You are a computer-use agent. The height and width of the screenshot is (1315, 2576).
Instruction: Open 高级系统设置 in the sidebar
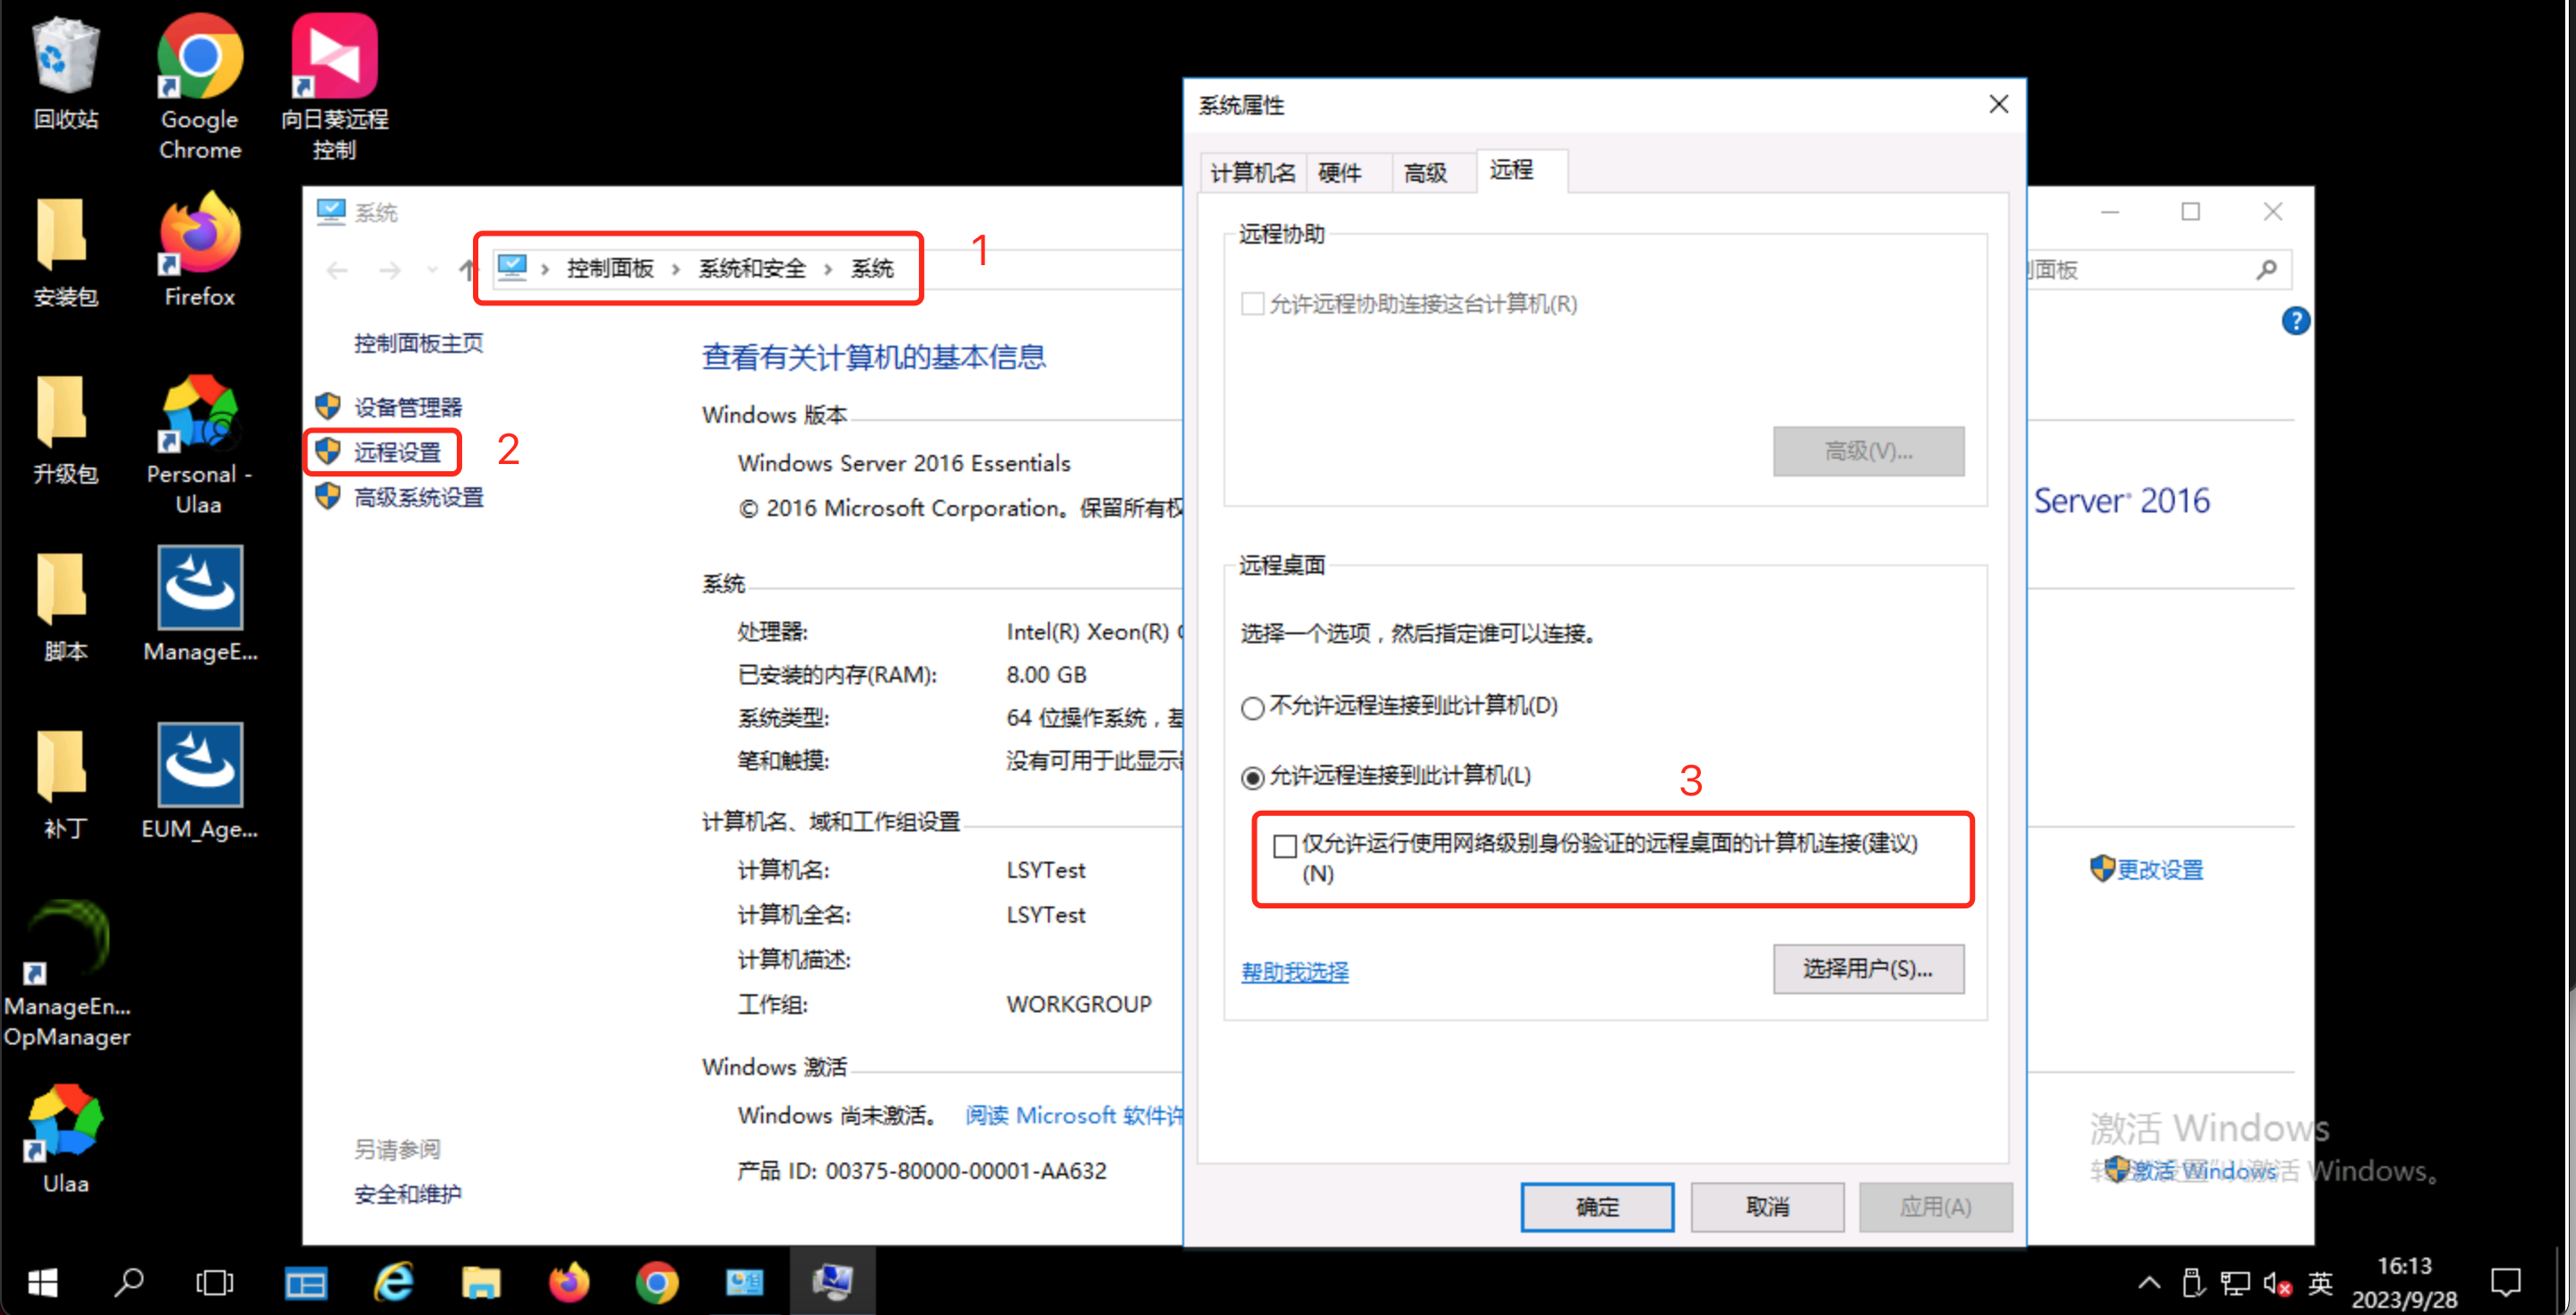coord(418,497)
